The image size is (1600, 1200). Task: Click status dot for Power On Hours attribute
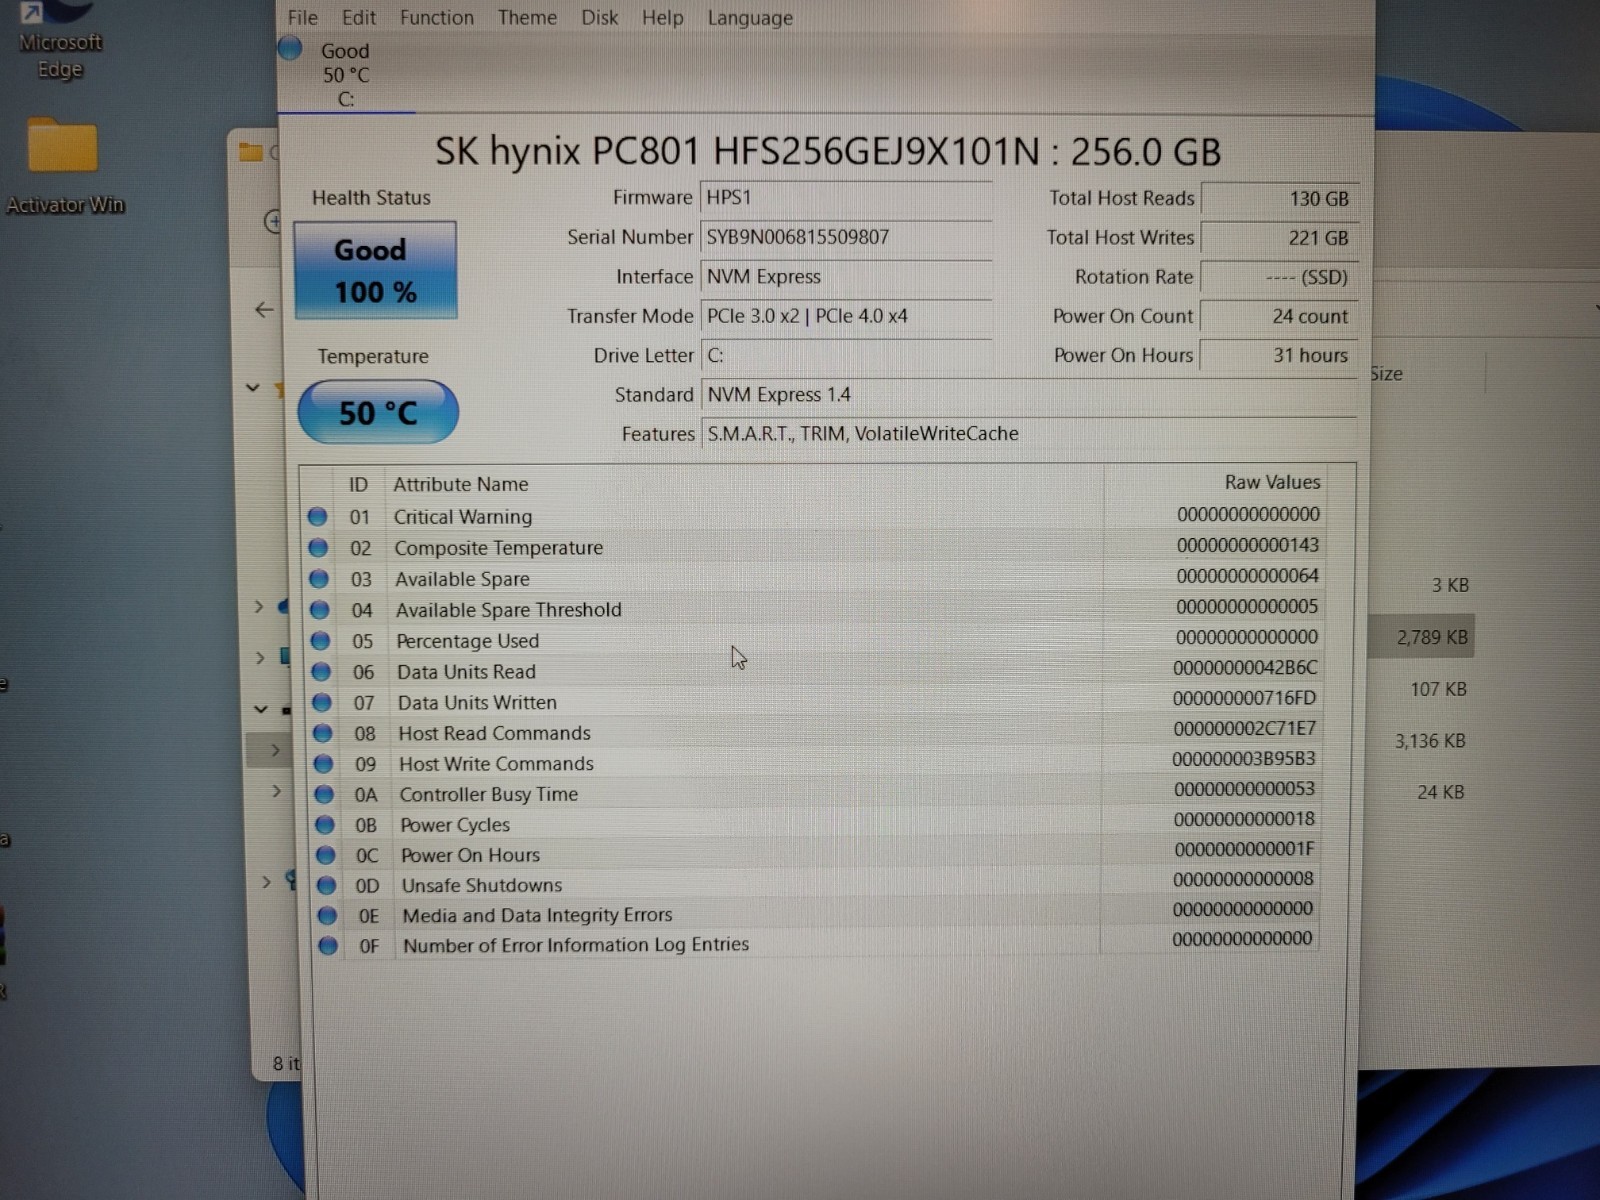click(x=325, y=855)
